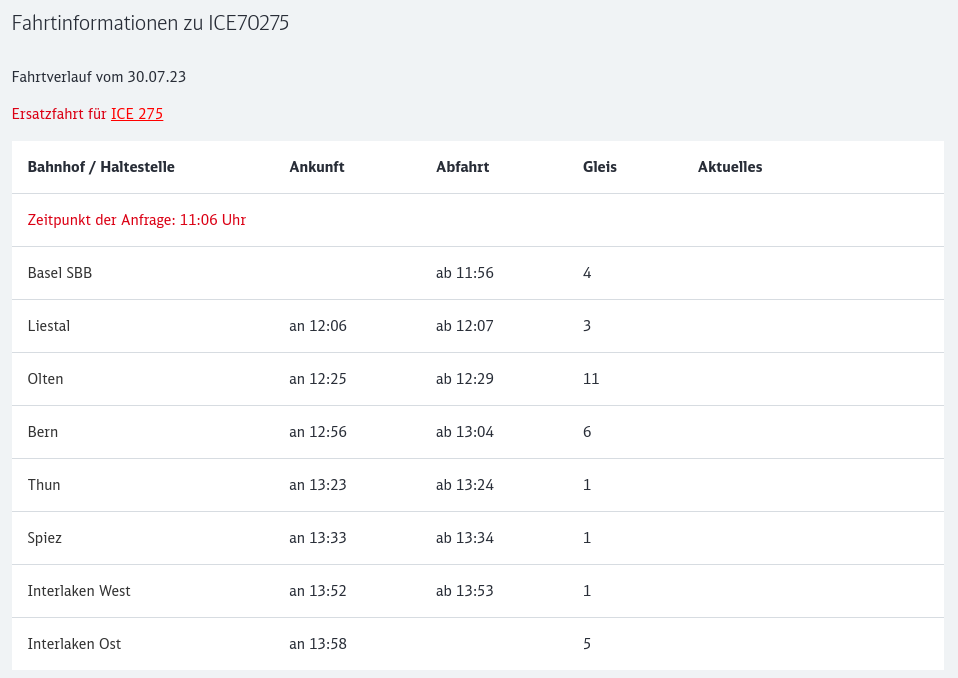Click the Gleis column header
The height and width of the screenshot is (678, 958).
pos(599,167)
